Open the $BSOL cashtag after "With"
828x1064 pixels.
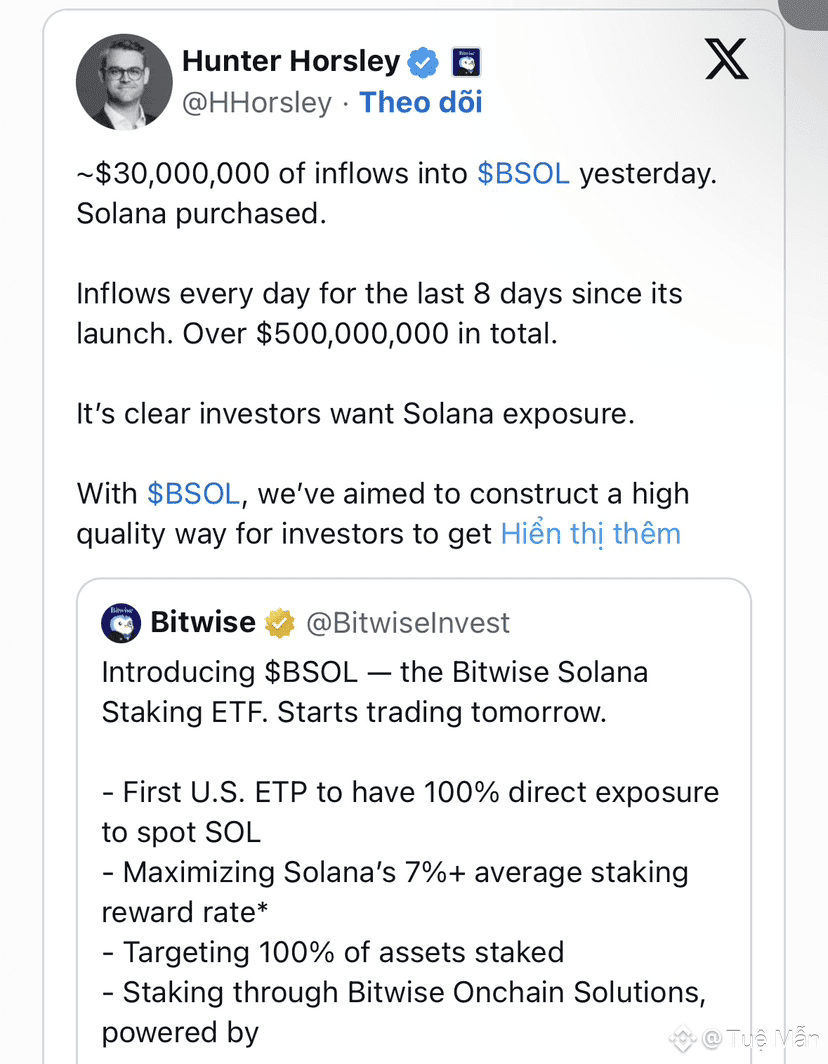[193, 494]
